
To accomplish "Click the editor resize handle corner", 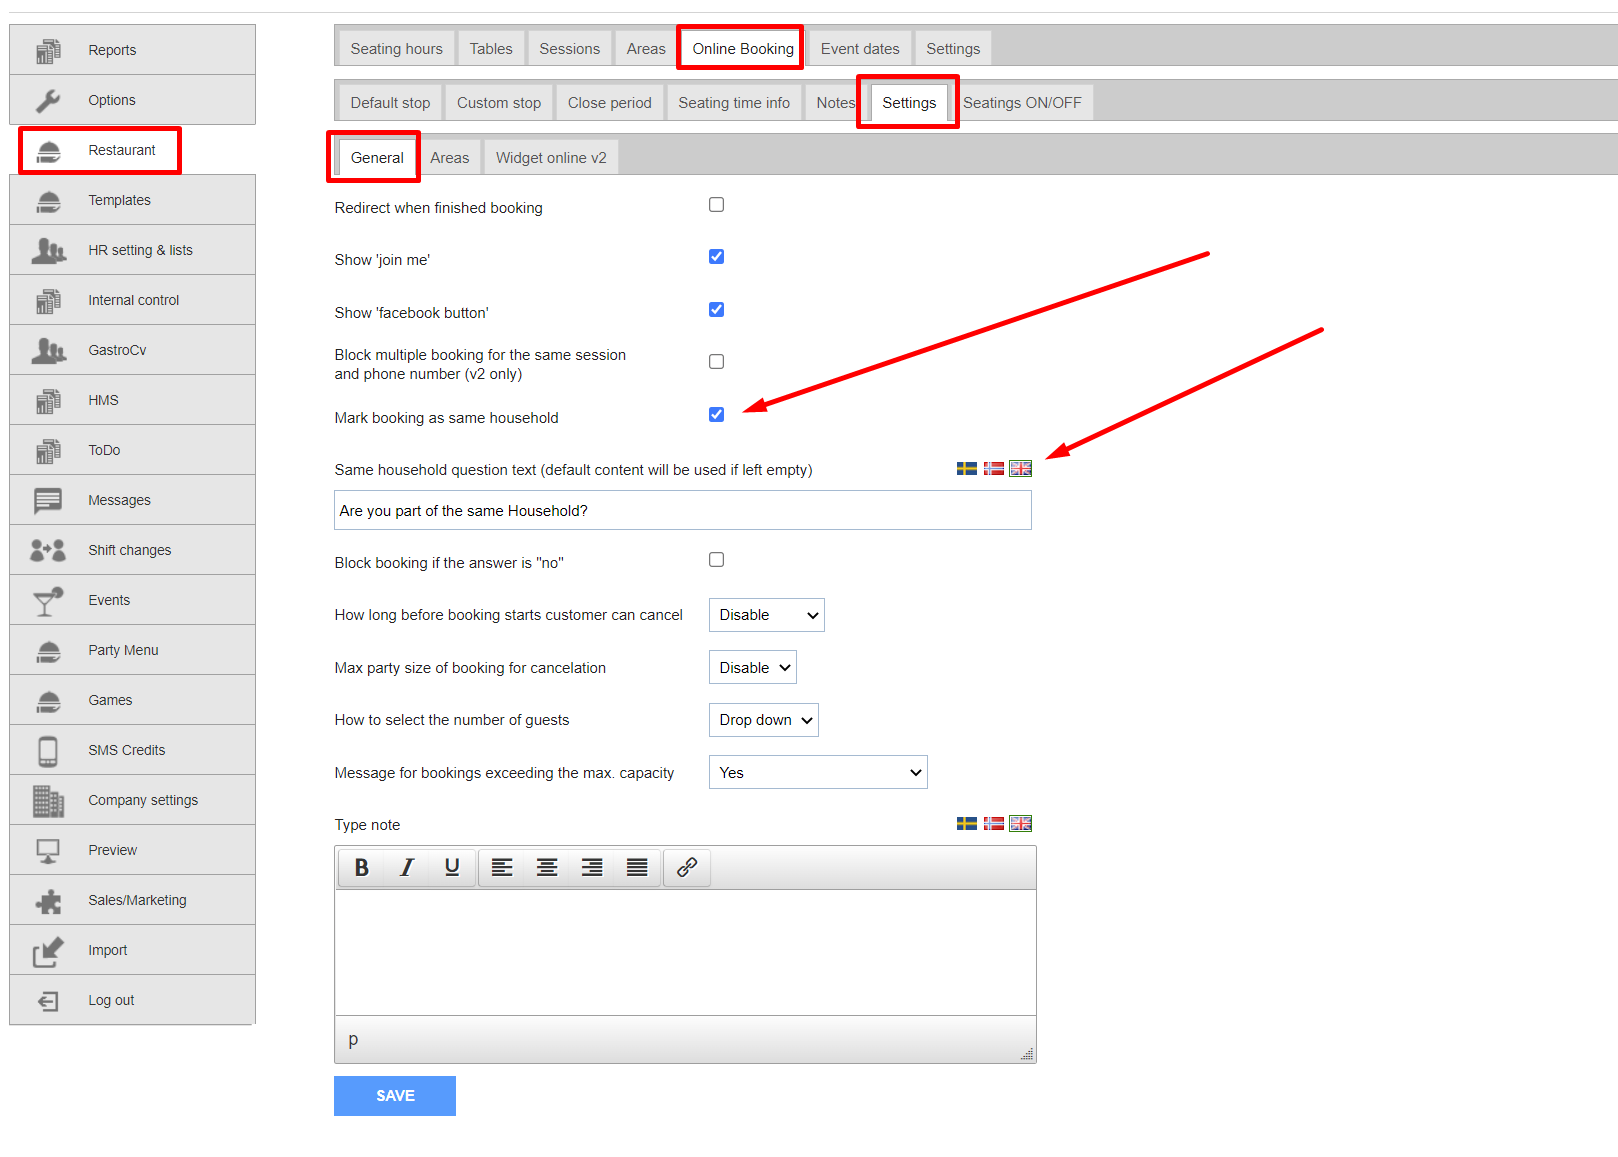I will click(x=1027, y=1054).
